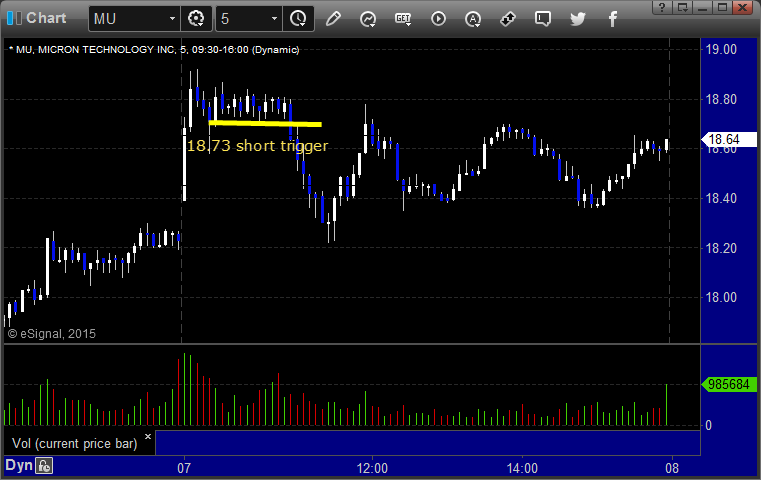Close the Chart window

[x=743, y=7]
